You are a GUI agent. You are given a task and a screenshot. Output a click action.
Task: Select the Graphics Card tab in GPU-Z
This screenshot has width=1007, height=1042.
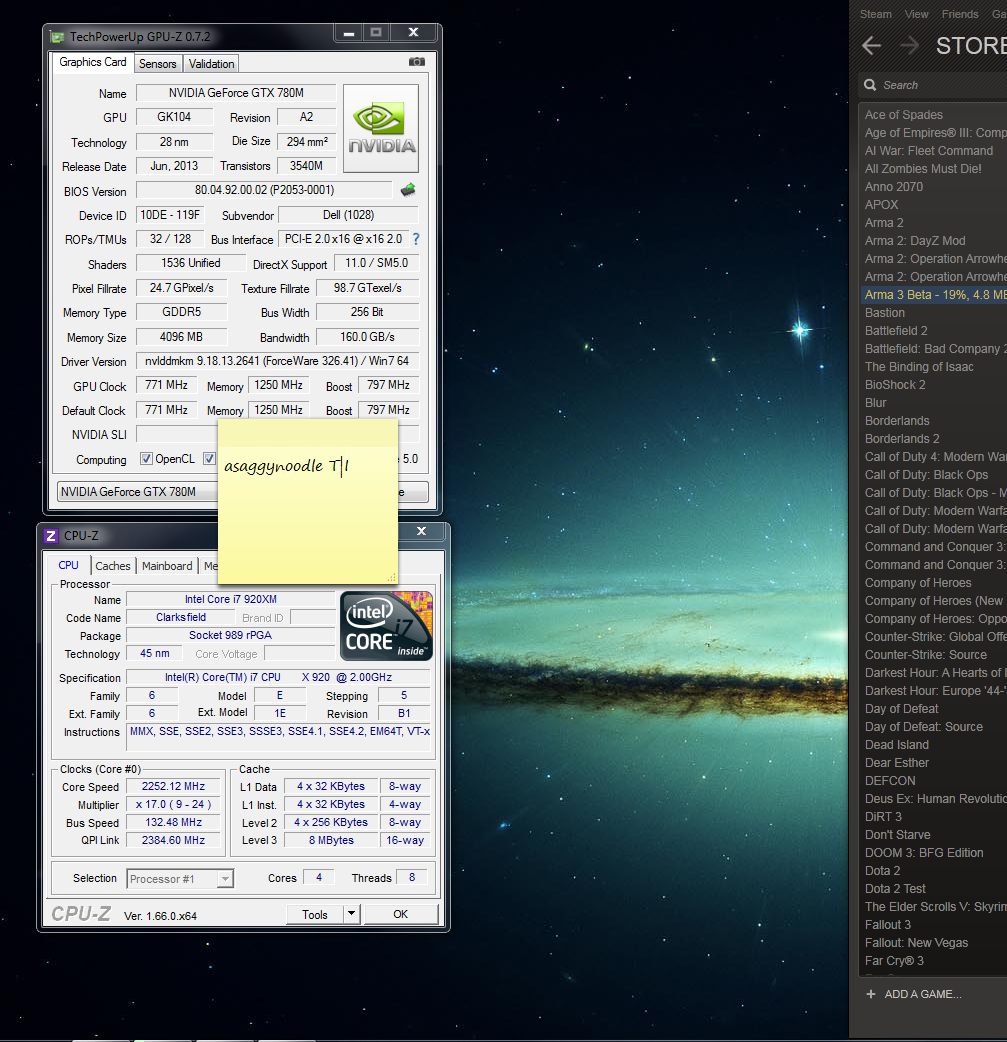pos(92,62)
